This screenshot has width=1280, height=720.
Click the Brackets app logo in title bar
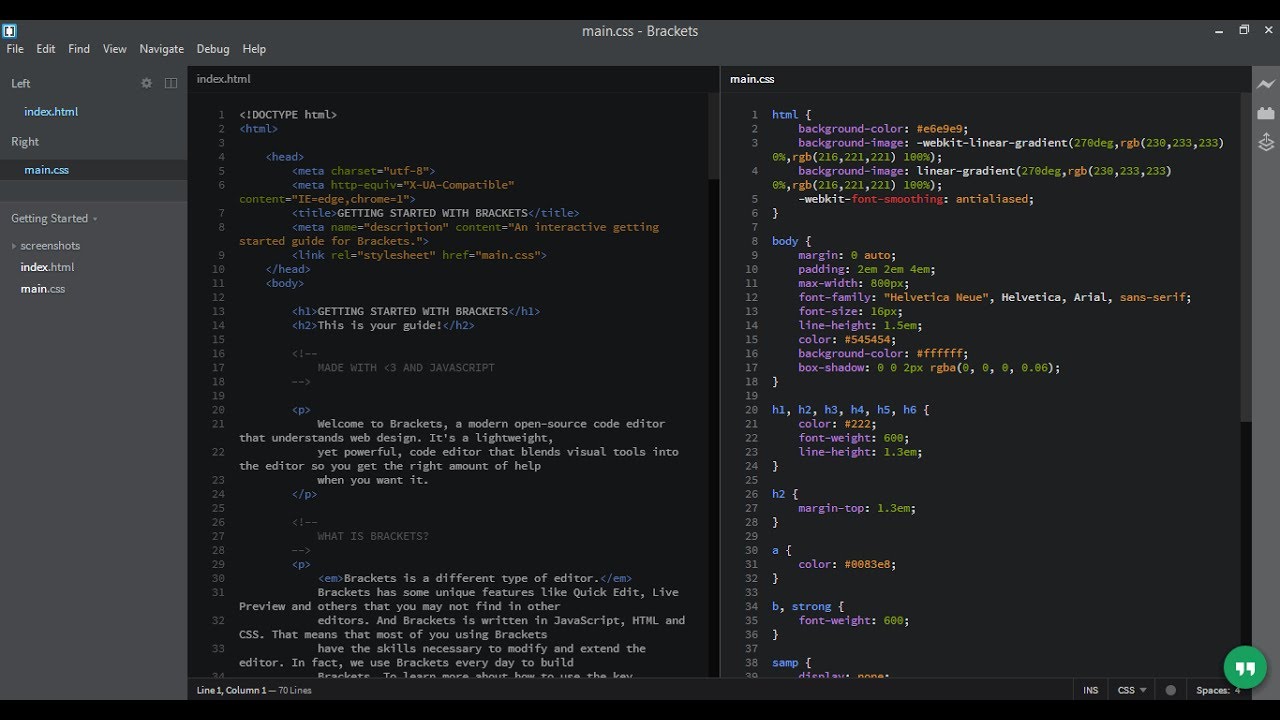(10, 31)
